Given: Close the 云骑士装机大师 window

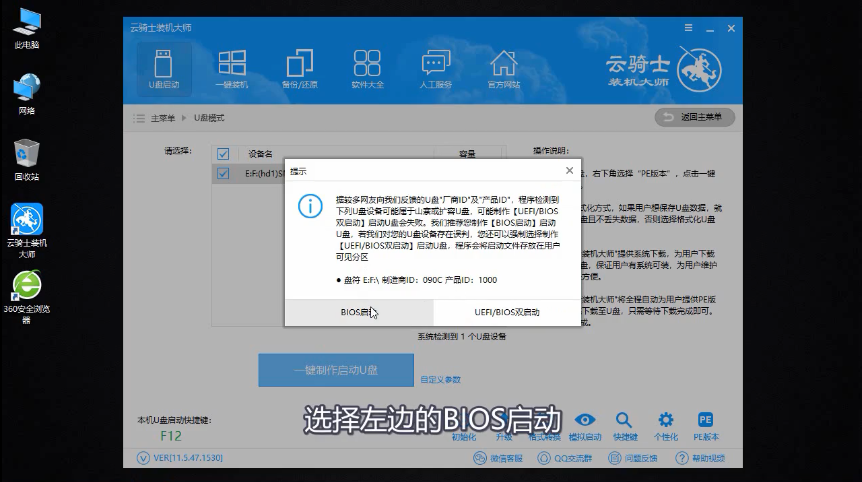Looking at the screenshot, I should [731, 28].
